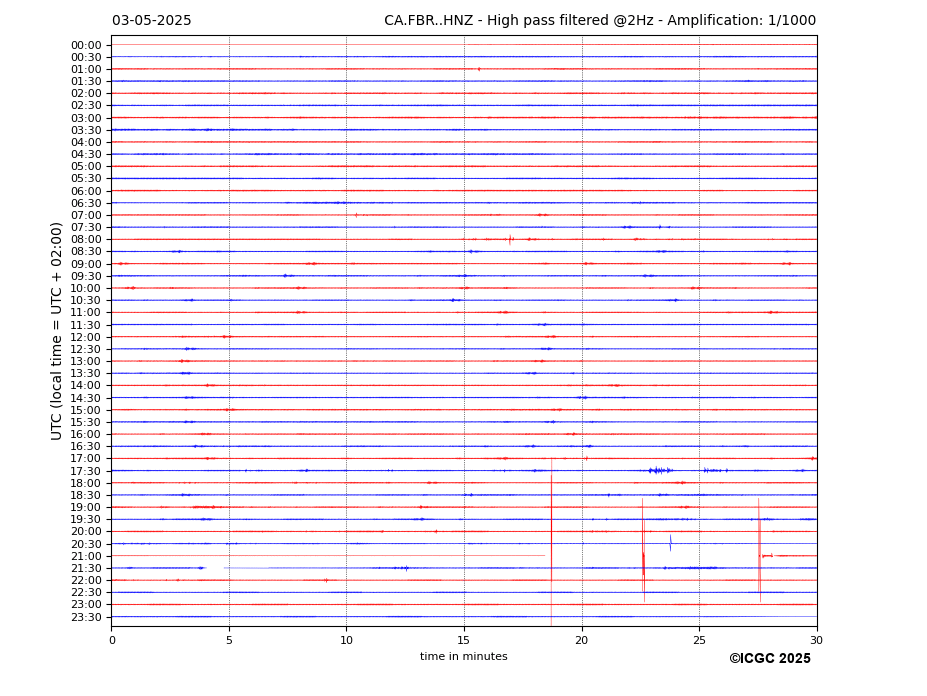Click the x-axis tick label 15
The height and width of the screenshot is (696, 927).
pos(464,640)
